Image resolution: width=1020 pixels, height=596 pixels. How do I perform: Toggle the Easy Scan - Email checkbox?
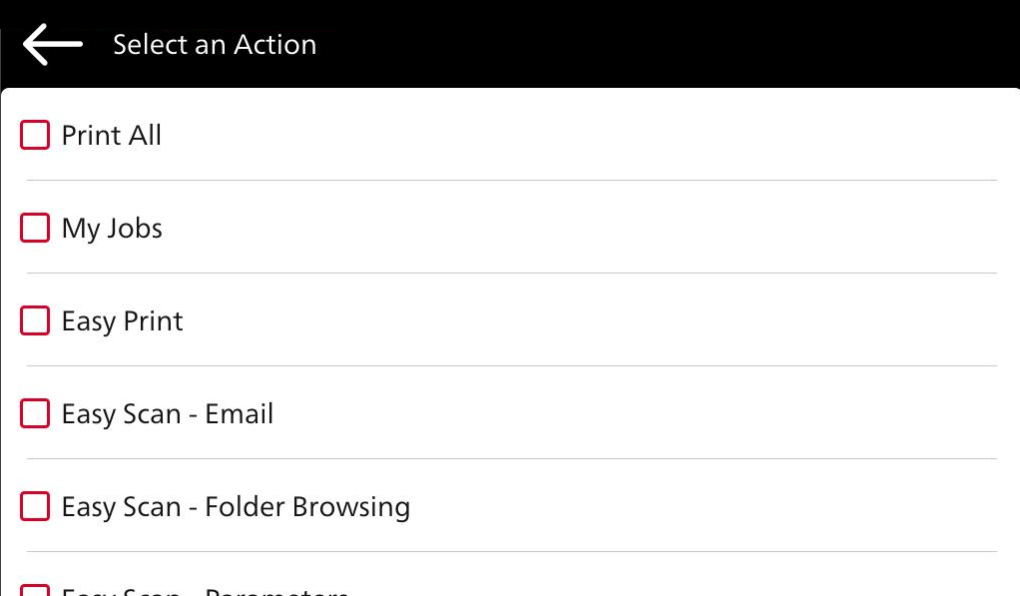point(35,414)
